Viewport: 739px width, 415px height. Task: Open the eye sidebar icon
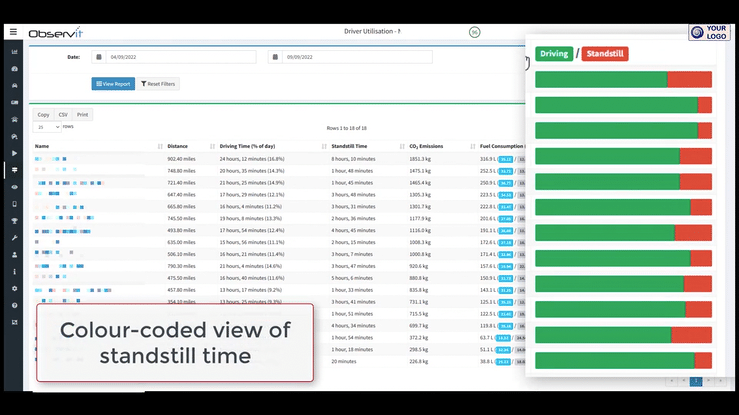click(x=15, y=187)
